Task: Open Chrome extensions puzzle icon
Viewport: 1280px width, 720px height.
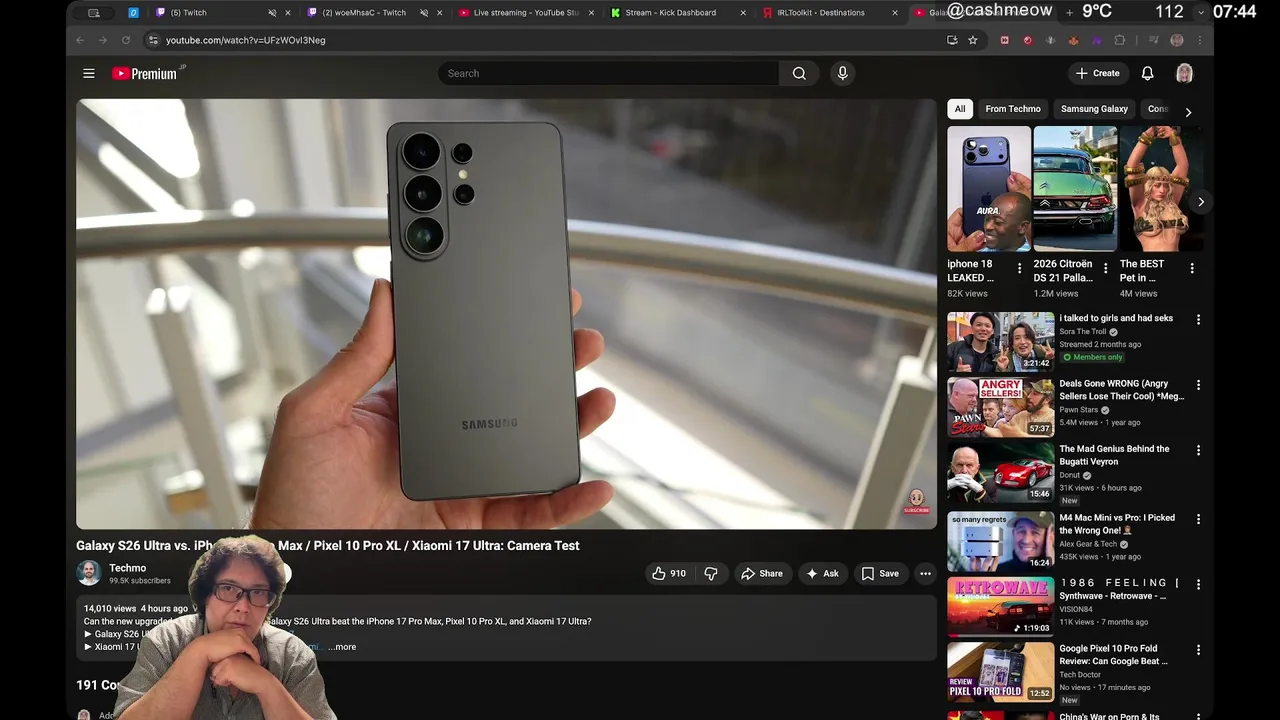Action: pos(1120,40)
